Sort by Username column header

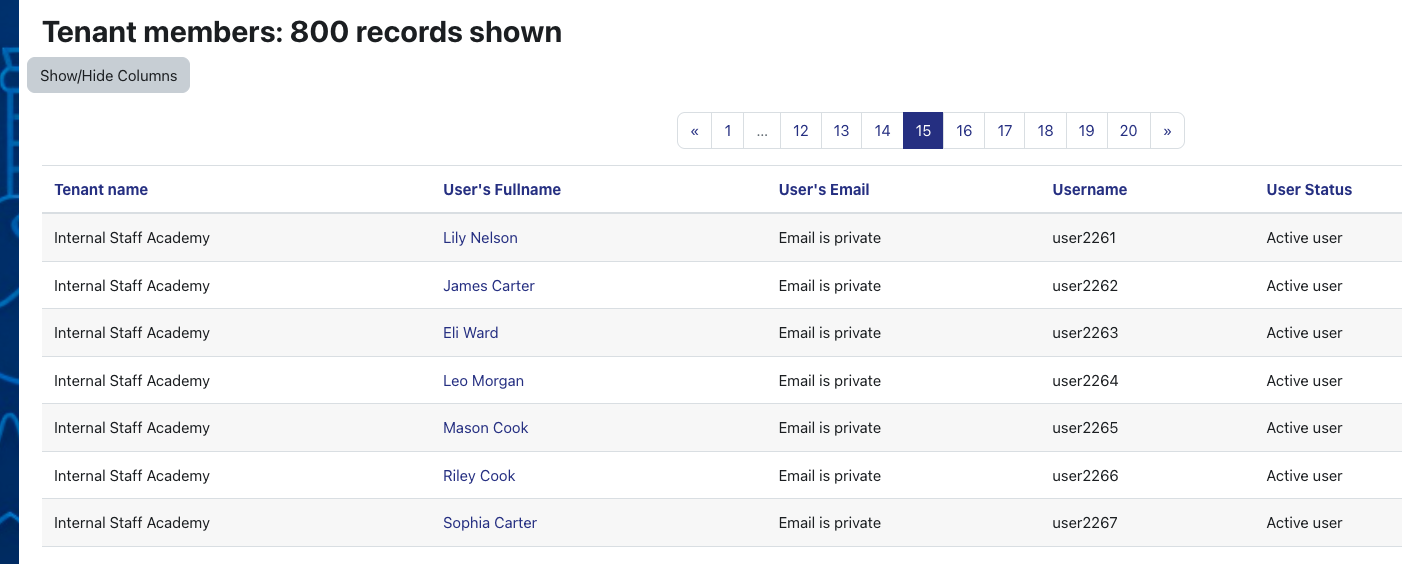1090,190
